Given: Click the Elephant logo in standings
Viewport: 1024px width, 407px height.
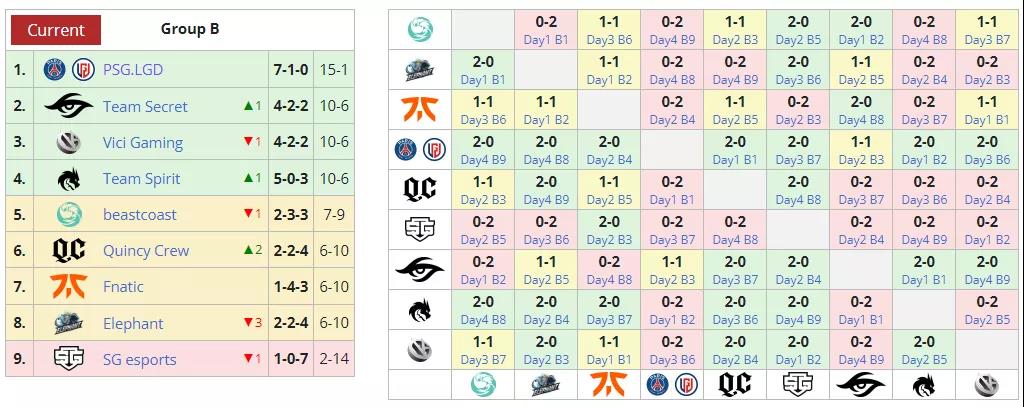Looking at the screenshot, I should coord(69,323).
